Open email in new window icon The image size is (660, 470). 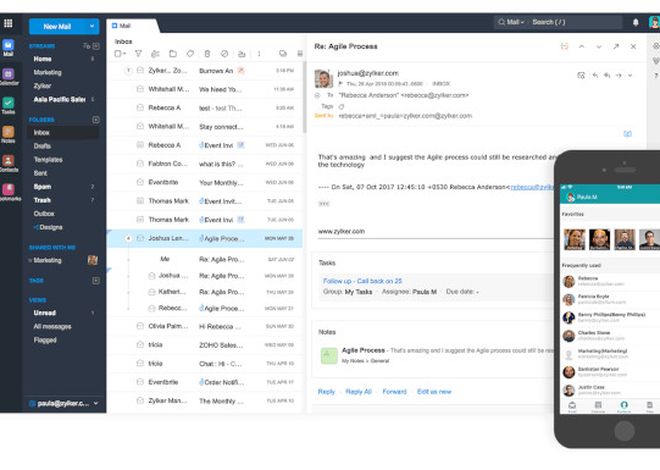616,46
